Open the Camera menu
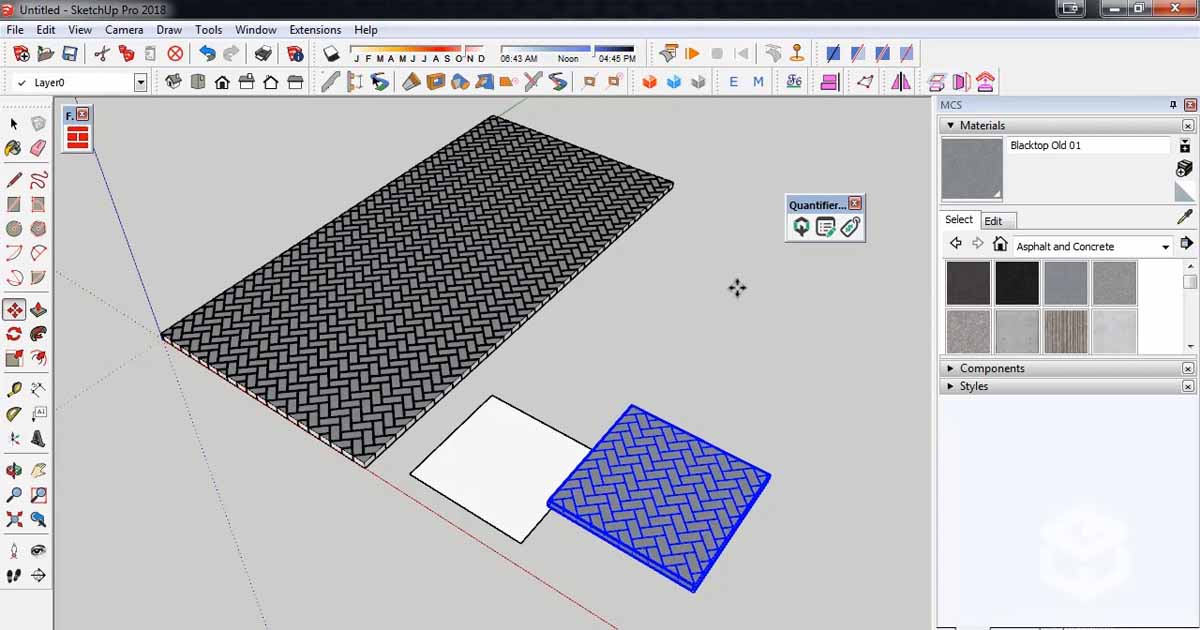 [x=124, y=30]
